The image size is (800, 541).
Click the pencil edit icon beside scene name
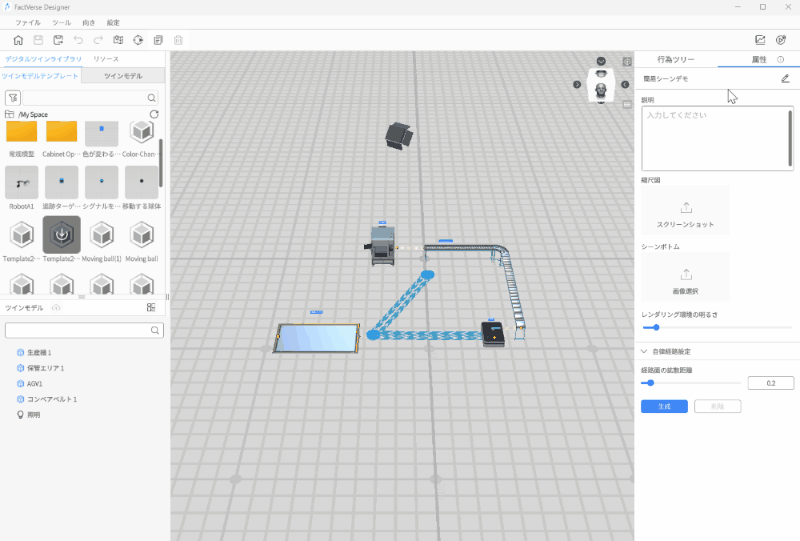pos(785,78)
